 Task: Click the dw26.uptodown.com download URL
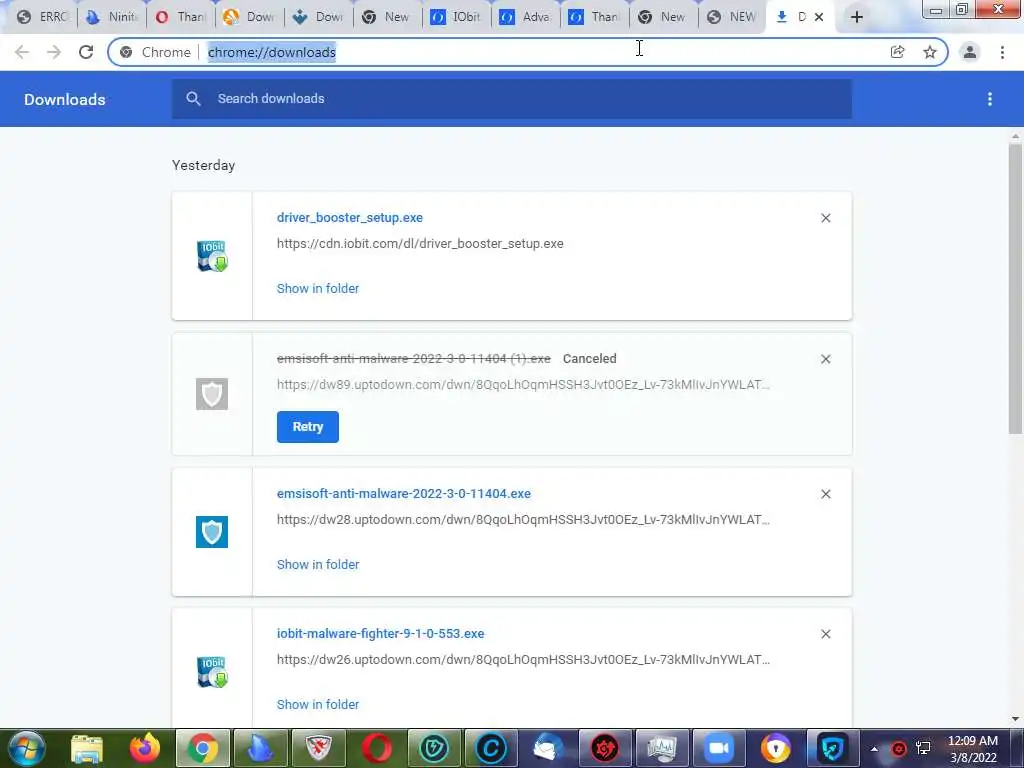click(523, 660)
